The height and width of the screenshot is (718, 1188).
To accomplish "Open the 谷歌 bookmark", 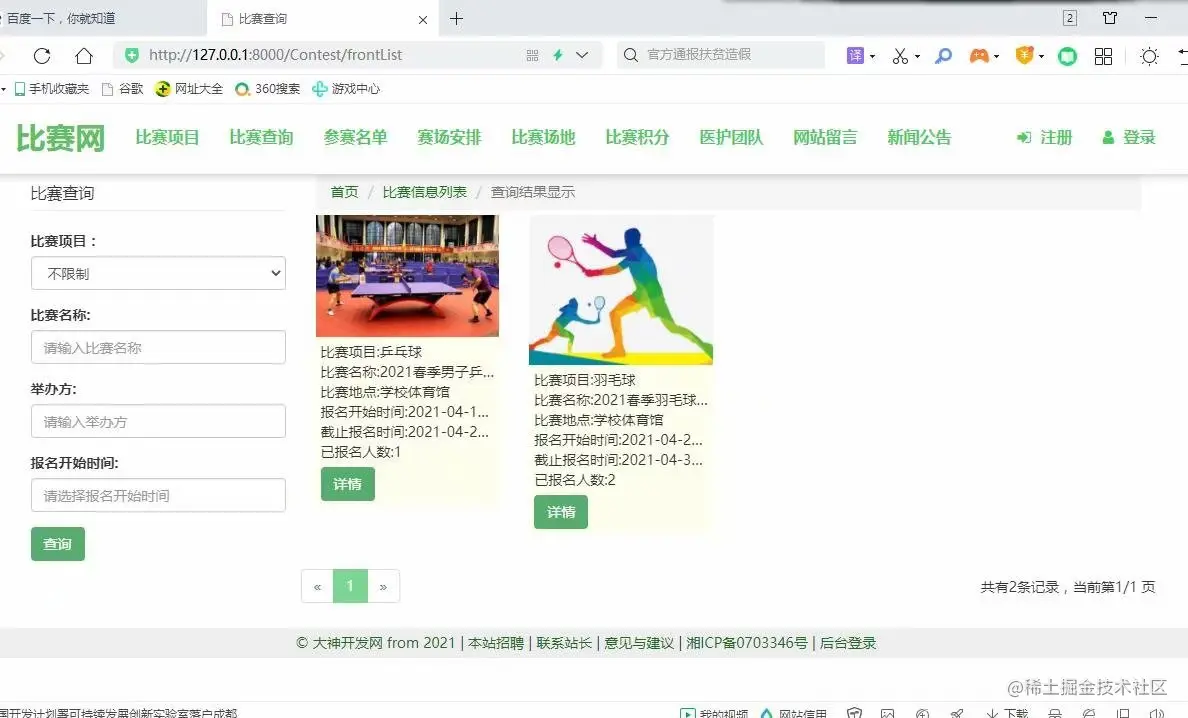I will (123, 89).
